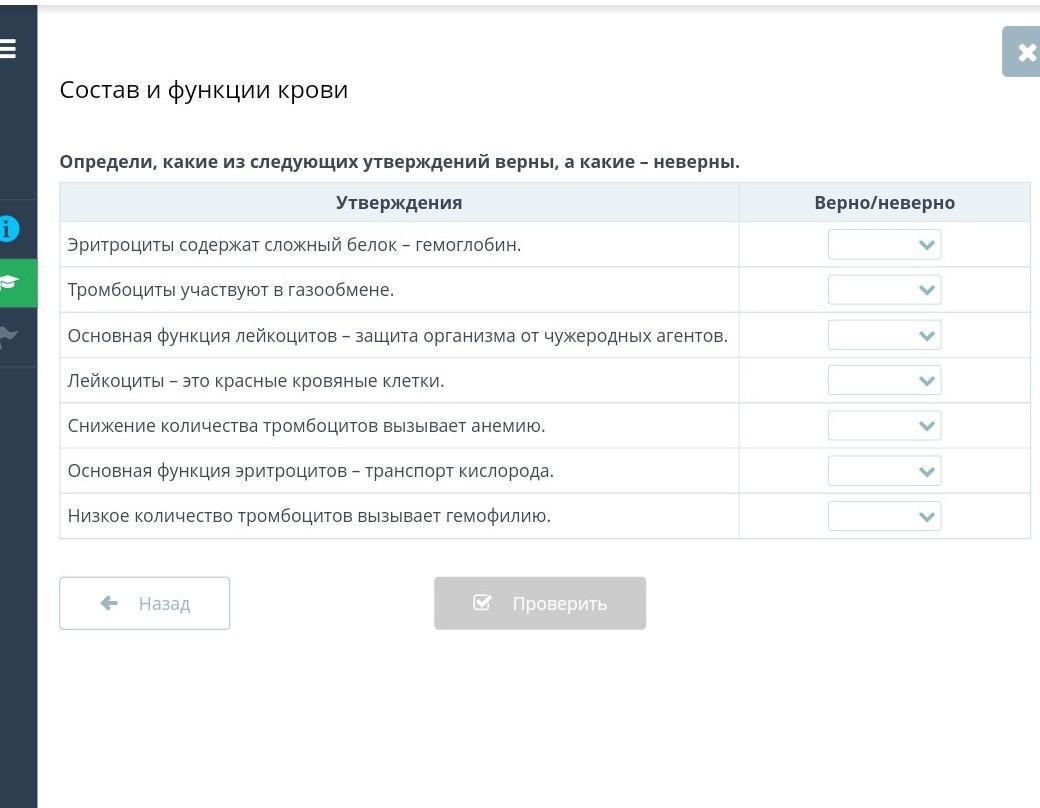Open the hamburger menu in the sidebar
The width and height of the screenshot is (1040, 808).
(x=8, y=48)
